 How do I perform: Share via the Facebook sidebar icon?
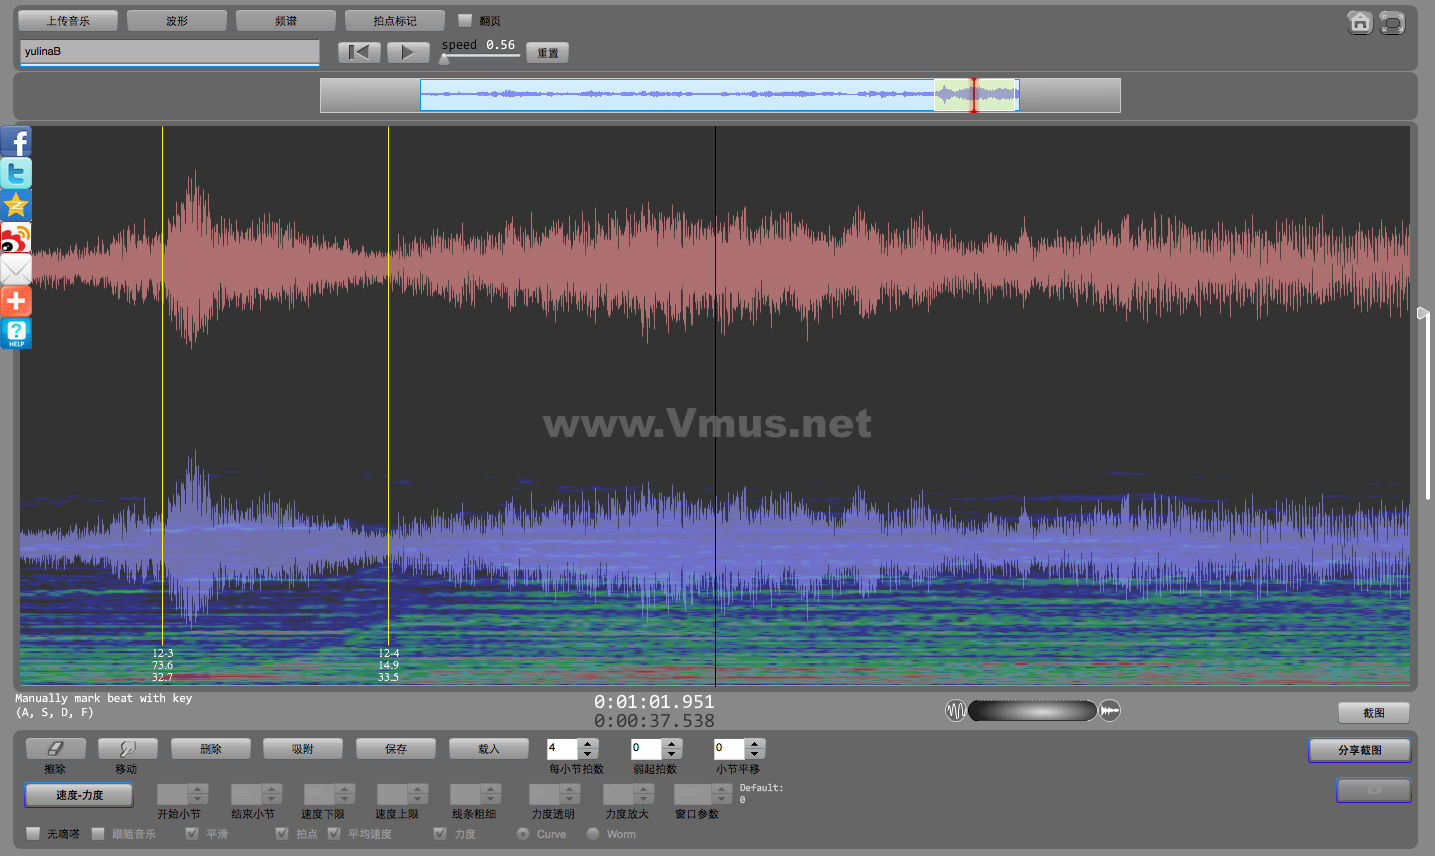pyautogui.click(x=16, y=141)
